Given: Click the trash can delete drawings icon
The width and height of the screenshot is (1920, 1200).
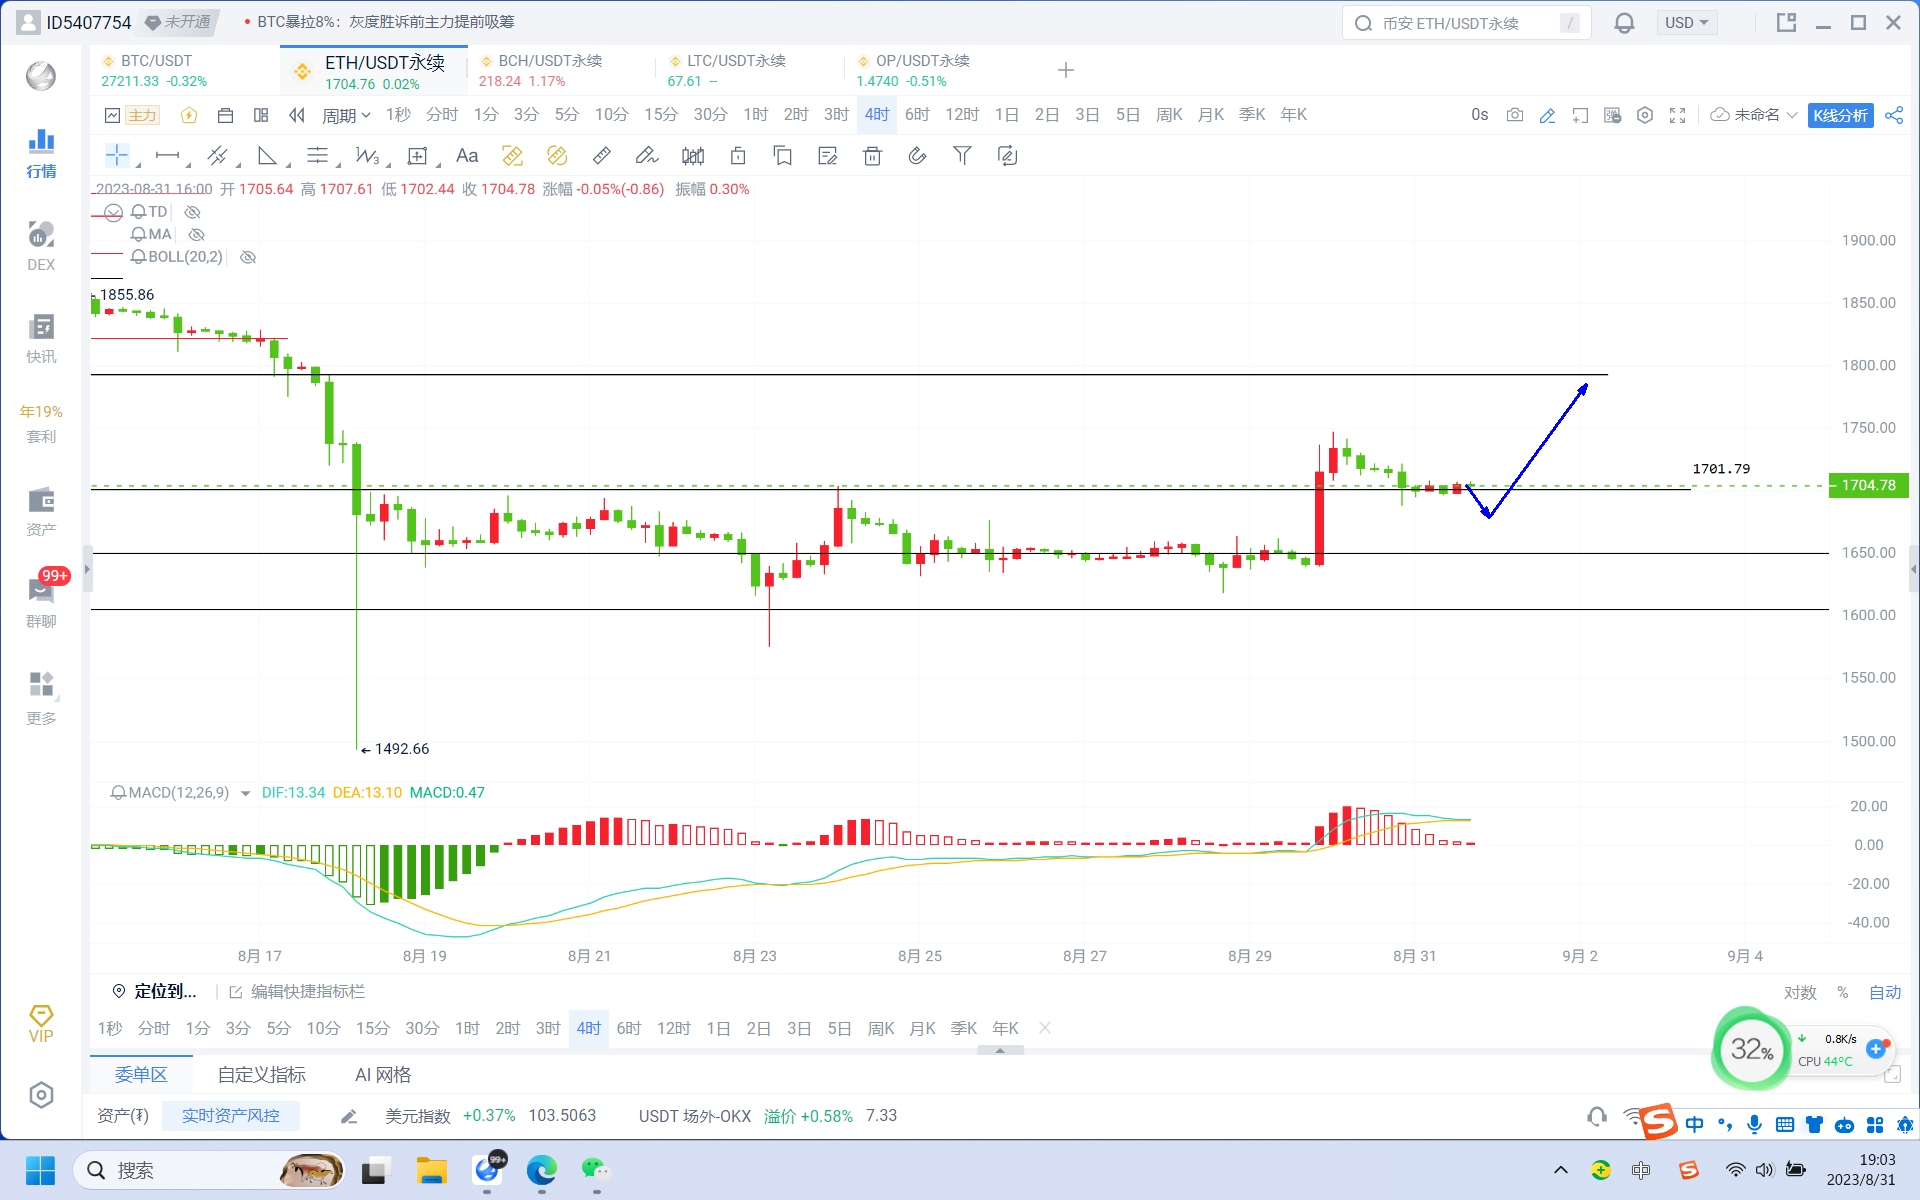Looking at the screenshot, I should [x=872, y=156].
